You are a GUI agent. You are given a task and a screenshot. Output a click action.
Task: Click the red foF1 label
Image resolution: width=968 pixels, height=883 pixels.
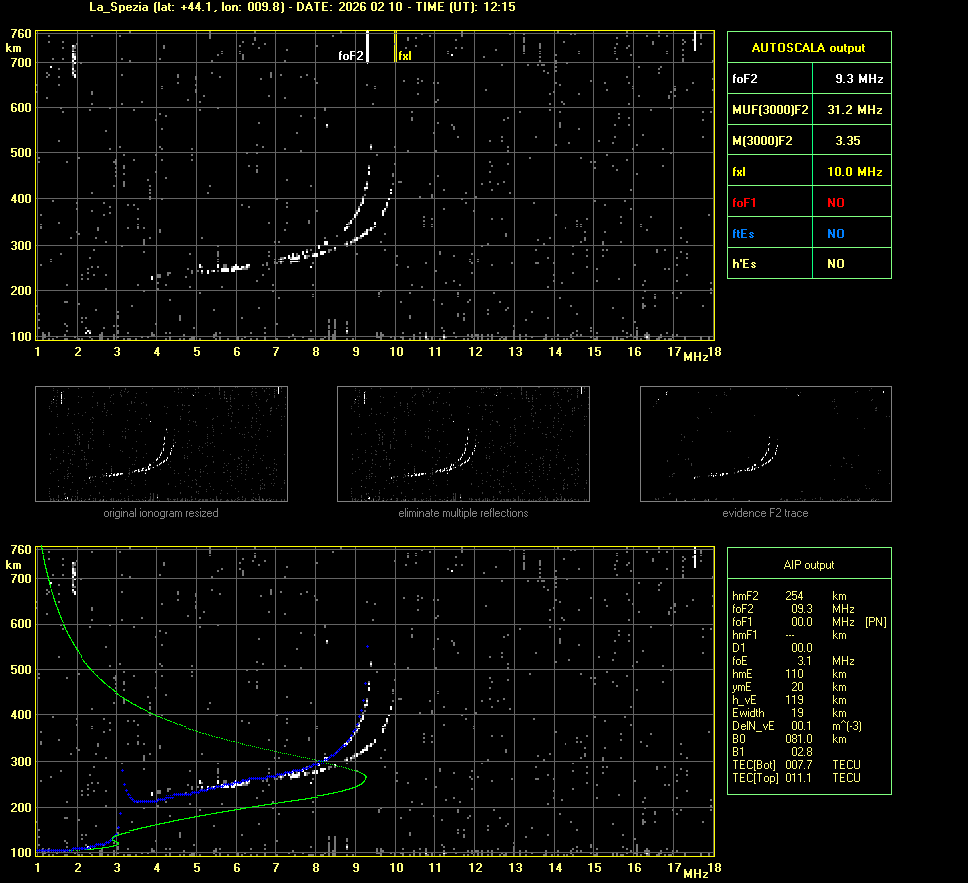745,202
